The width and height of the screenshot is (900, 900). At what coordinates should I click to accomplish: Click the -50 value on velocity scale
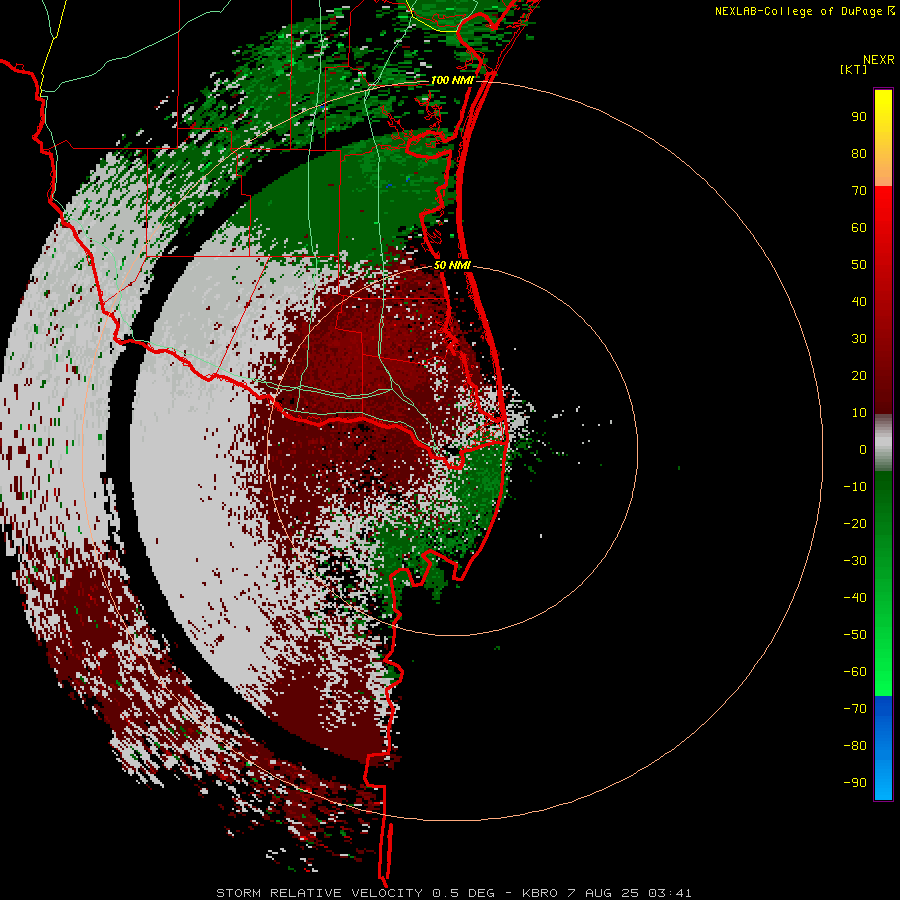click(x=855, y=634)
